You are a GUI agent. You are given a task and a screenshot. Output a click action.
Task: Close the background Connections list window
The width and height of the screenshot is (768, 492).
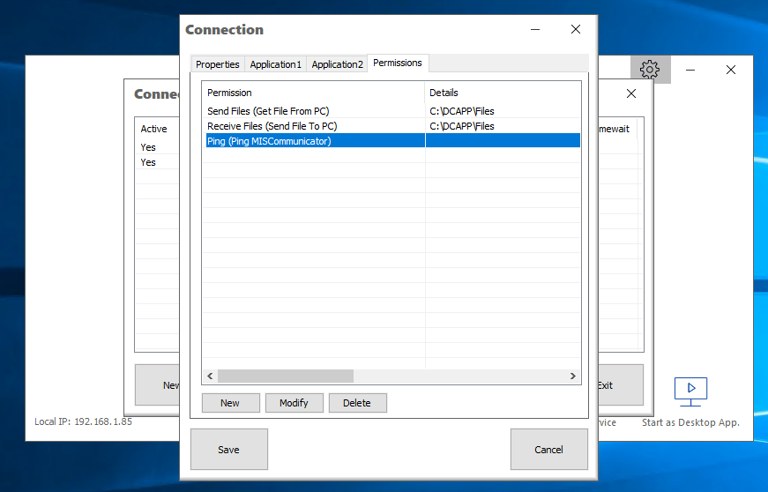pyautogui.click(x=631, y=94)
